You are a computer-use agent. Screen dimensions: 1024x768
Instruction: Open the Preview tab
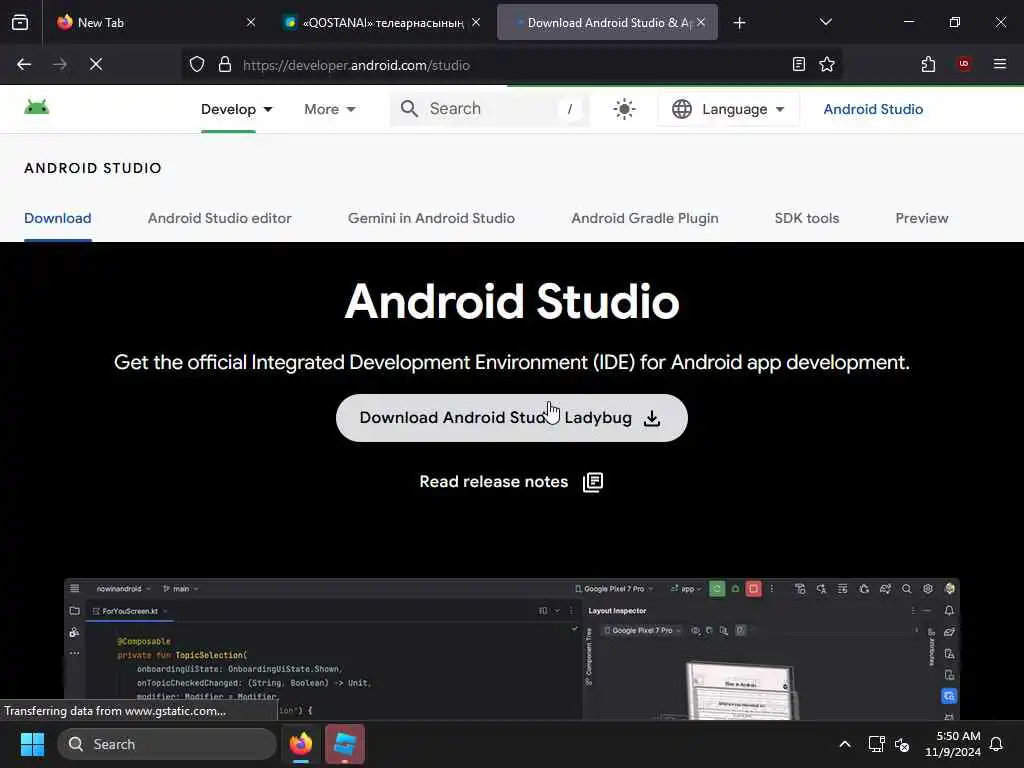tap(921, 218)
